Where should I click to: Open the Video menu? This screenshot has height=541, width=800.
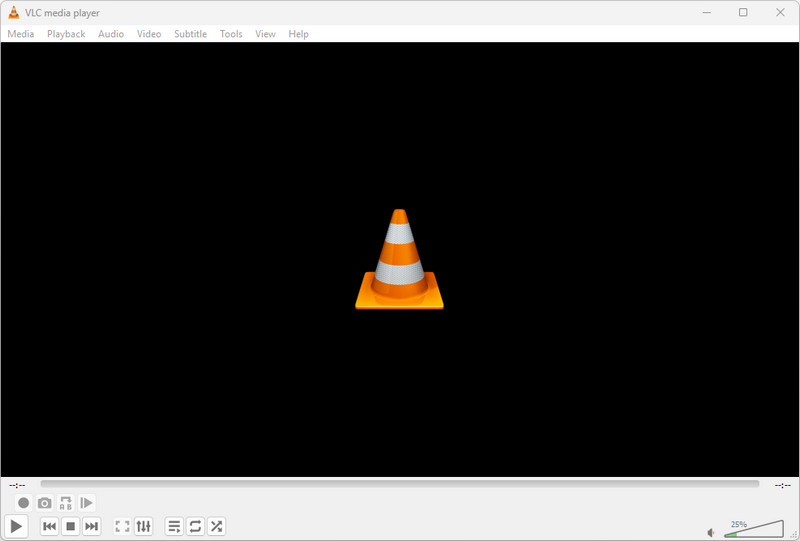pos(149,34)
